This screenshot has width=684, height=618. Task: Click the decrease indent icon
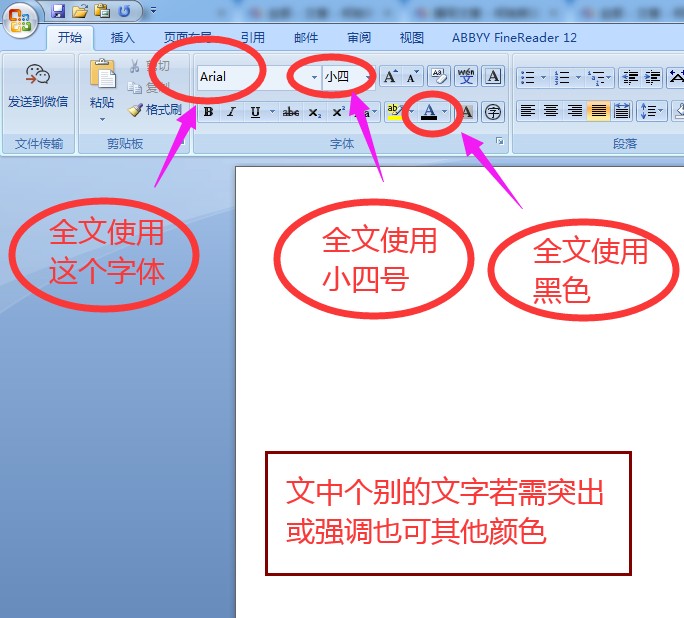[629, 78]
